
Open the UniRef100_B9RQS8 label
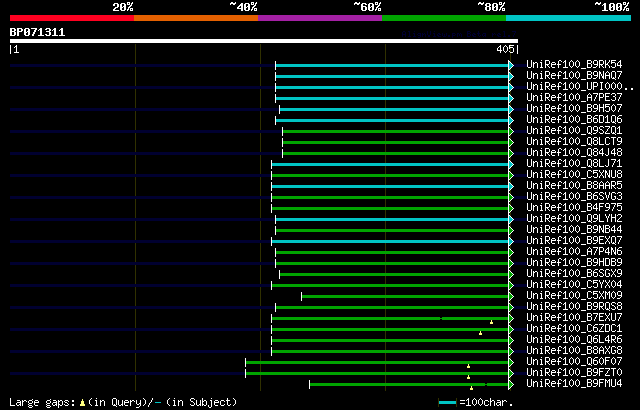click(x=574, y=307)
